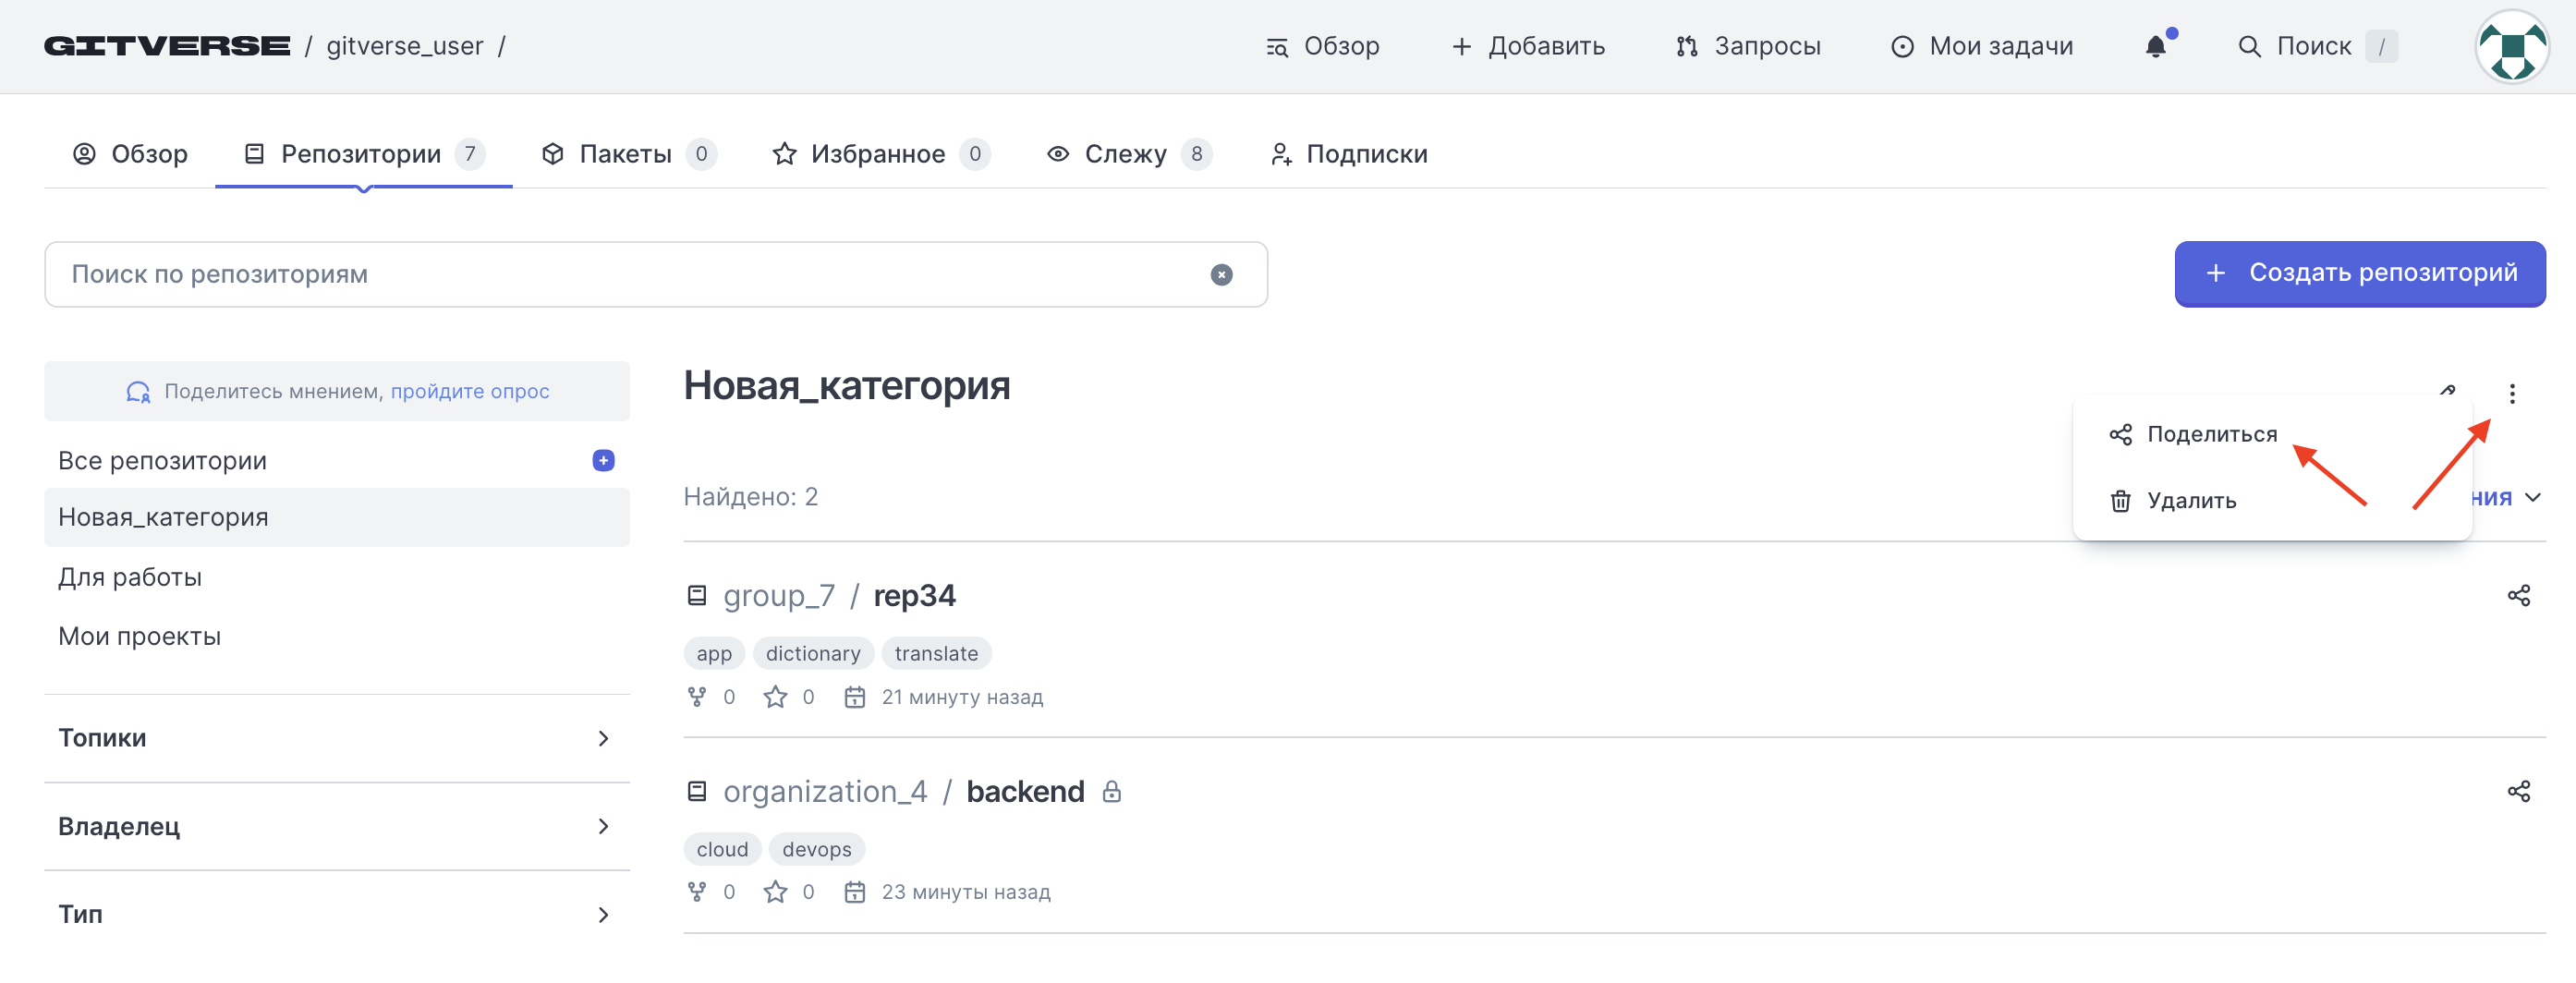This screenshot has width=2576, height=983.
Task: Click the survey feedback icon
Action: click(138, 391)
